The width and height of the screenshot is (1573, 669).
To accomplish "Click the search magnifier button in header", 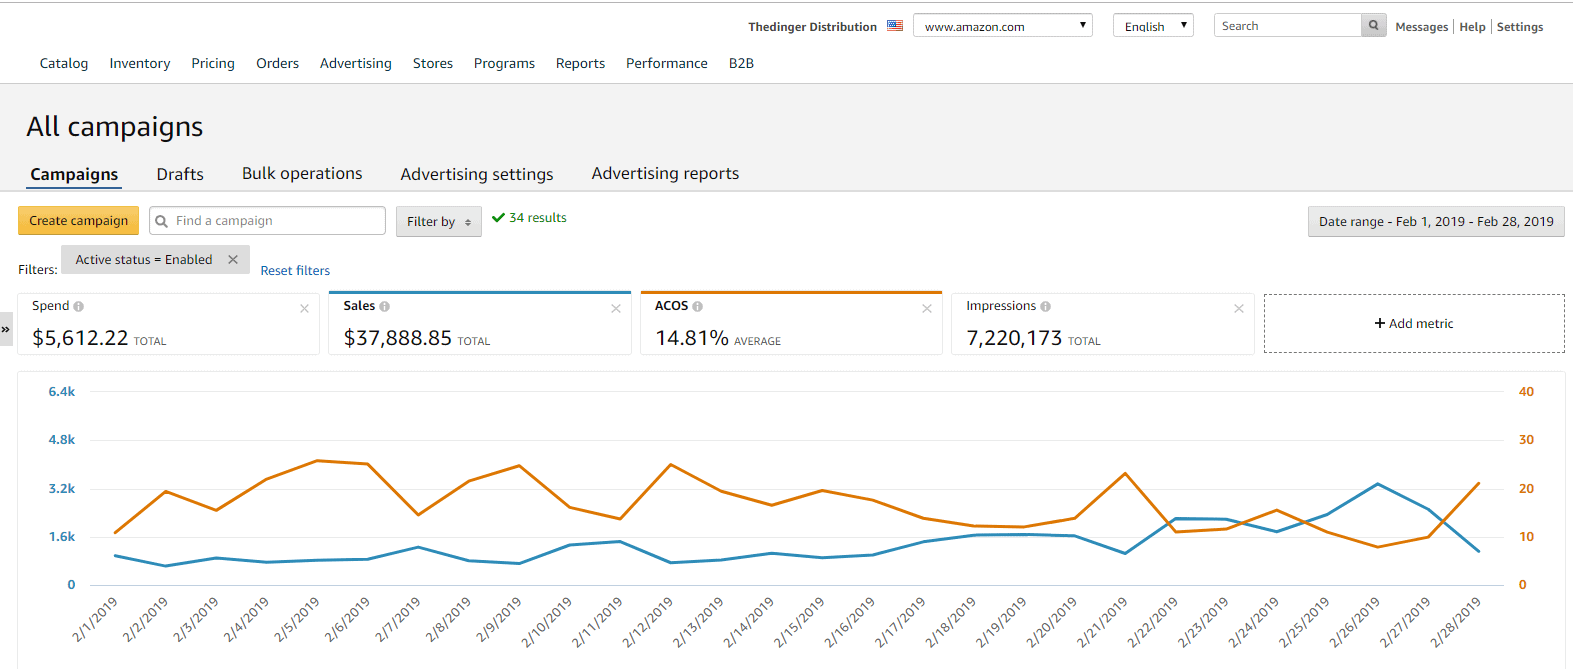I will [x=1374, y=26].
